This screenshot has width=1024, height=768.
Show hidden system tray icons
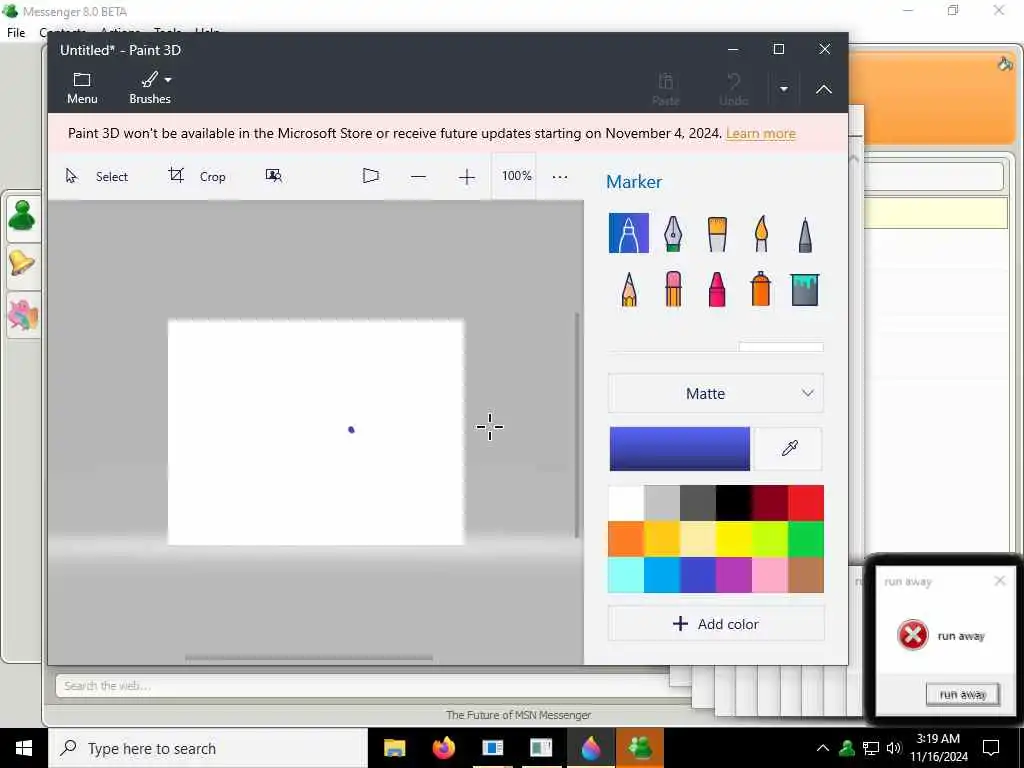click(x=823, y=748)
